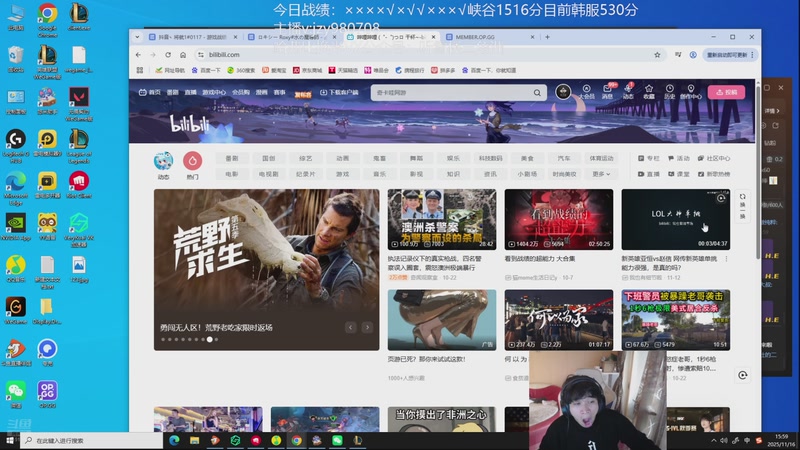Open the 下班警员被暴躁老哥袭击 thumbnail
This screenshot has height=450, width=800.
point(676,320)
